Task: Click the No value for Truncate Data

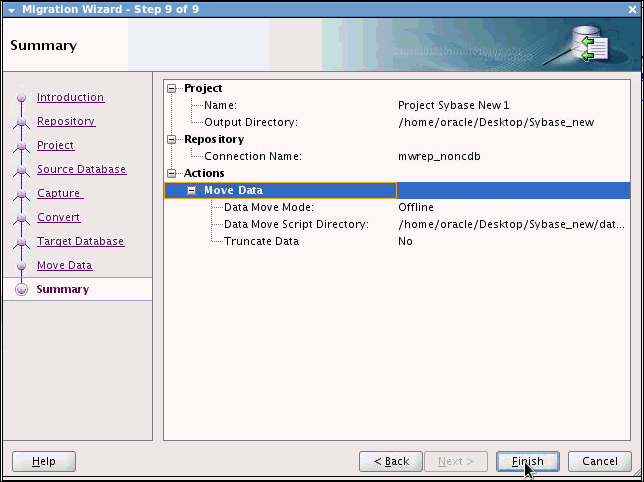Action: tap(405, 241)
